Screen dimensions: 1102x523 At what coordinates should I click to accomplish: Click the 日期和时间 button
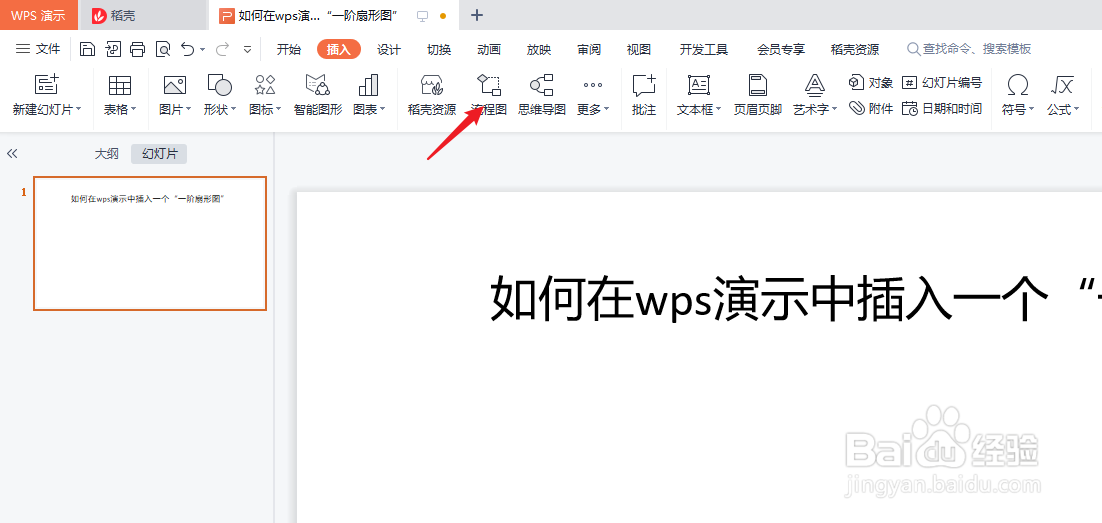[x=942, y=108]
